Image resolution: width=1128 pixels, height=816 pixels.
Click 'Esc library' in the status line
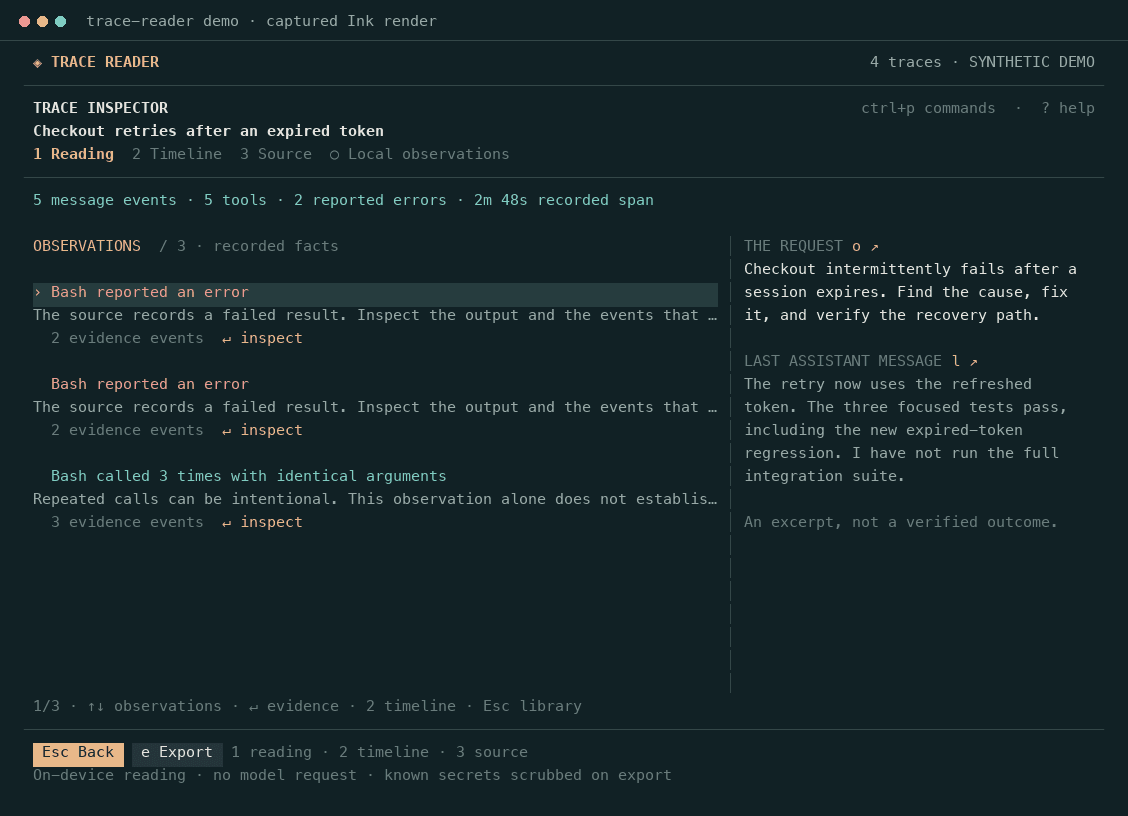coord(532,707)
